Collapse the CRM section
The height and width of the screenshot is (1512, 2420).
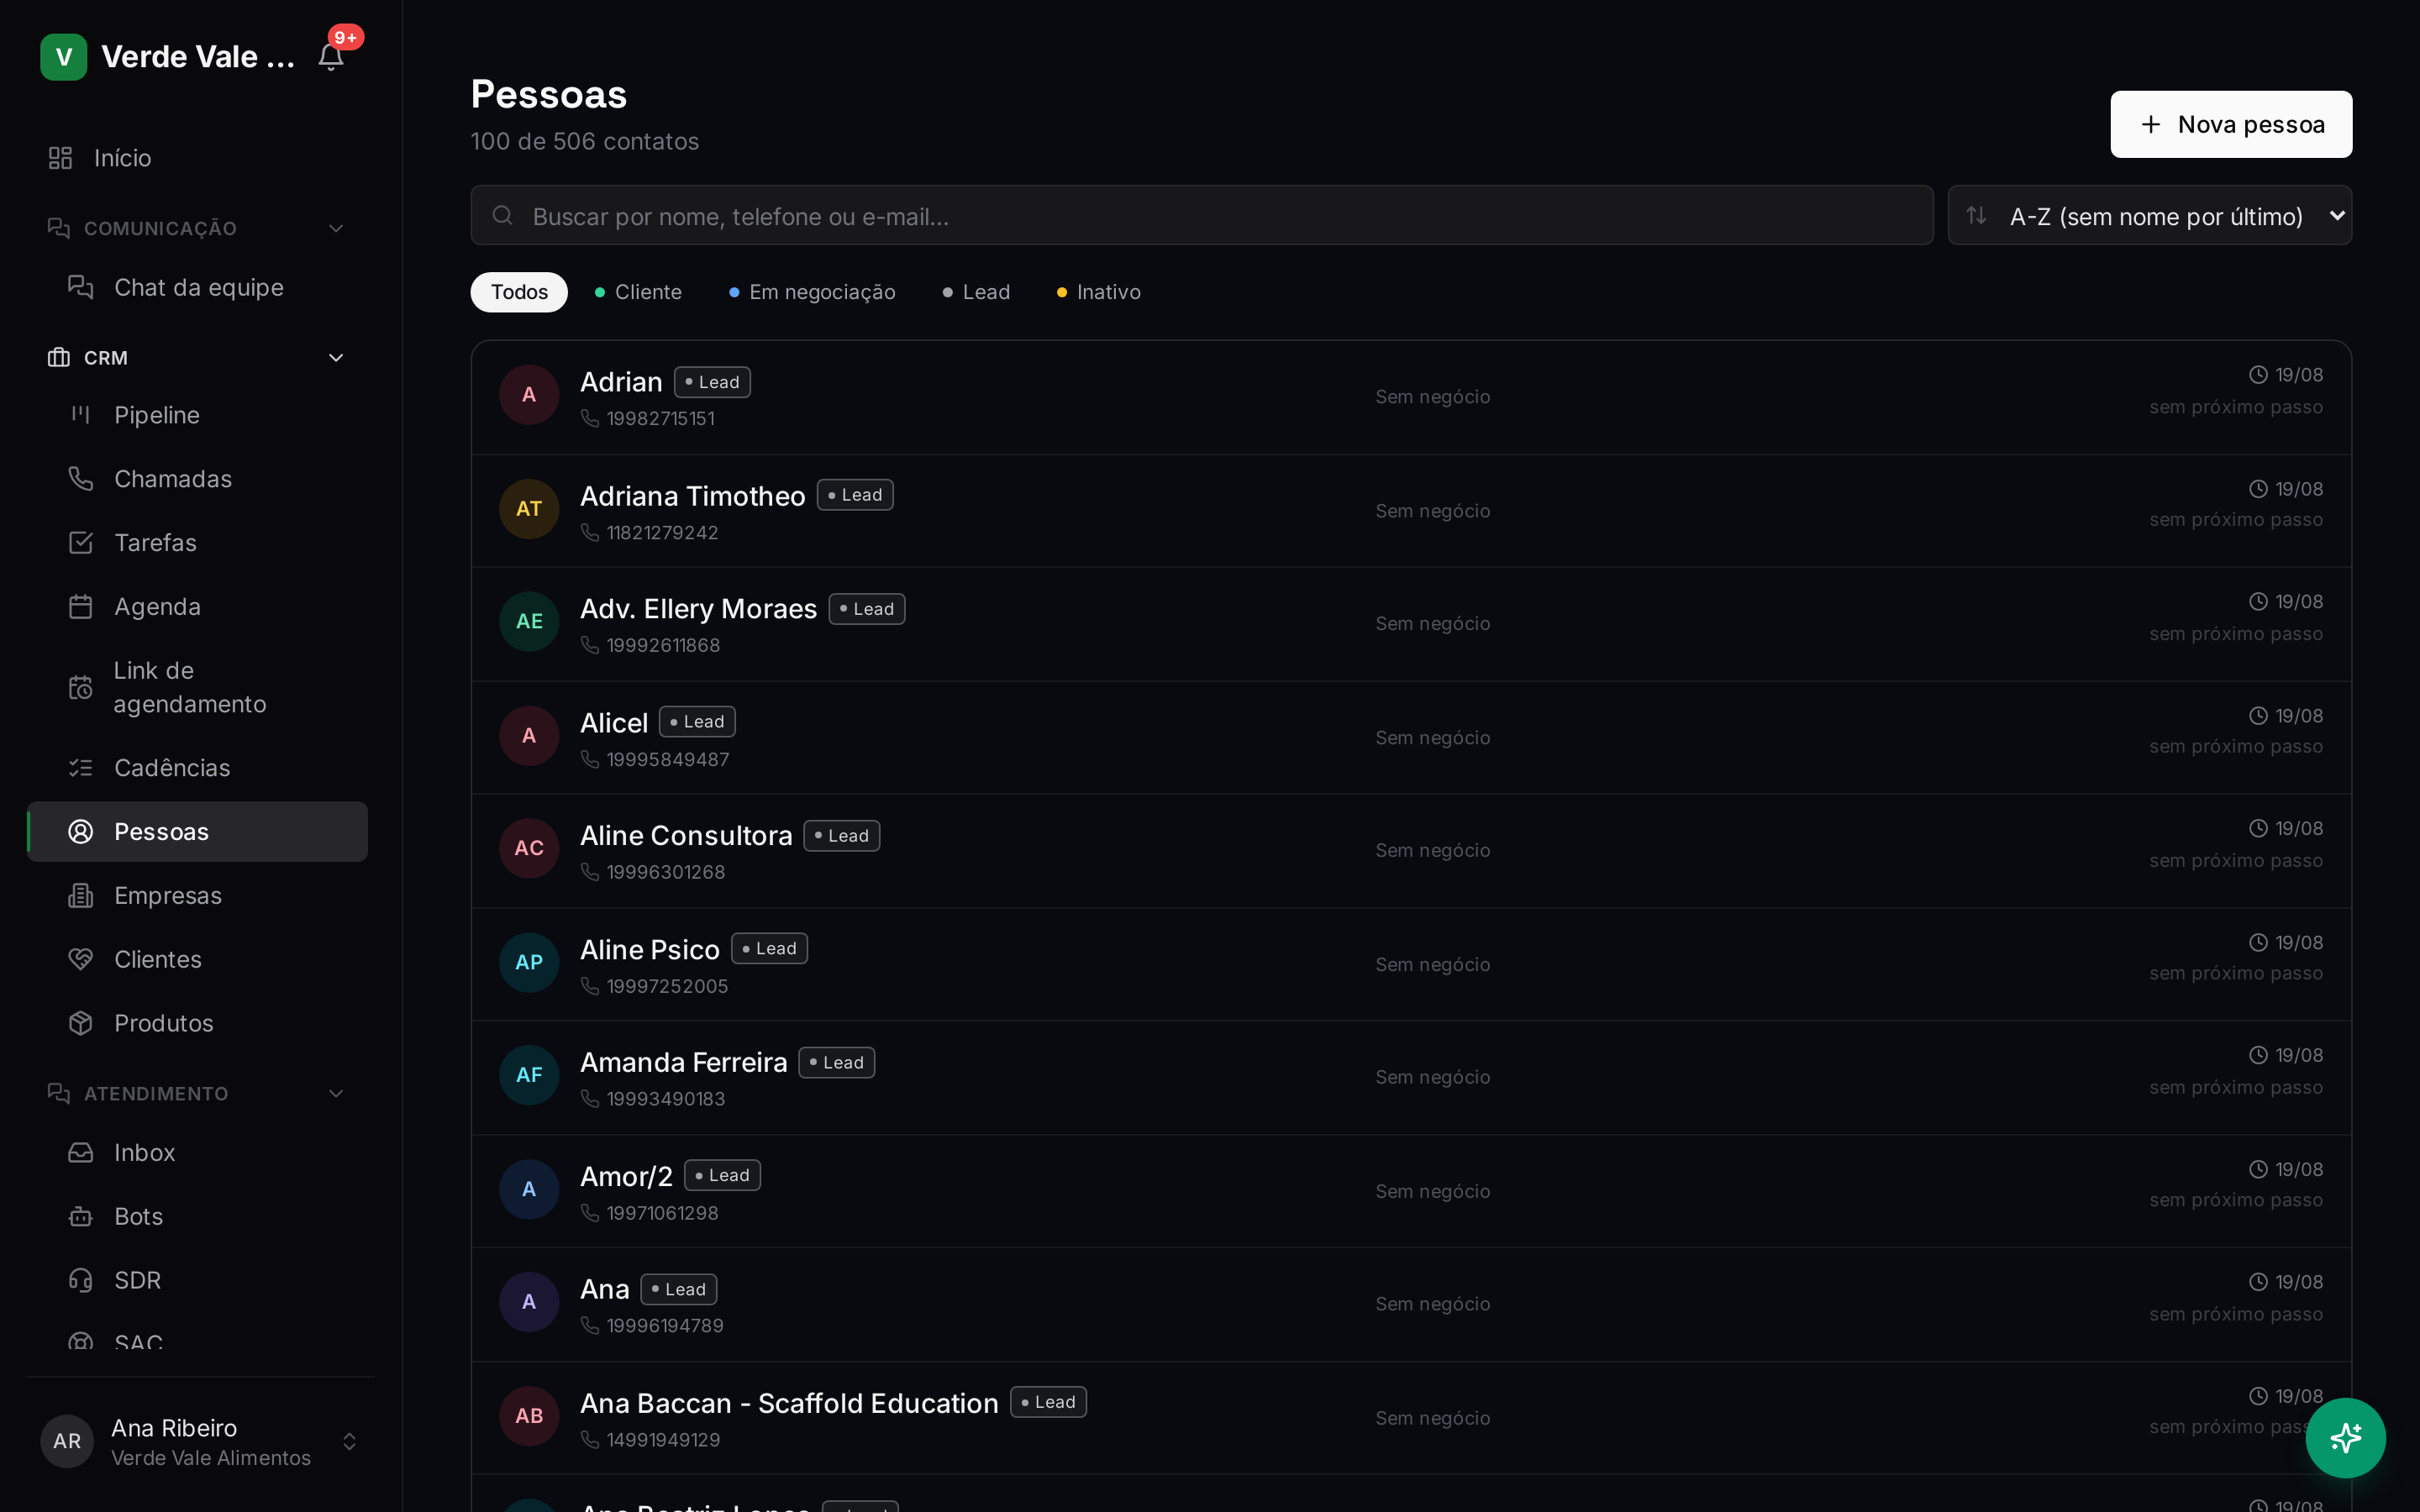click(x=198, y=358)
